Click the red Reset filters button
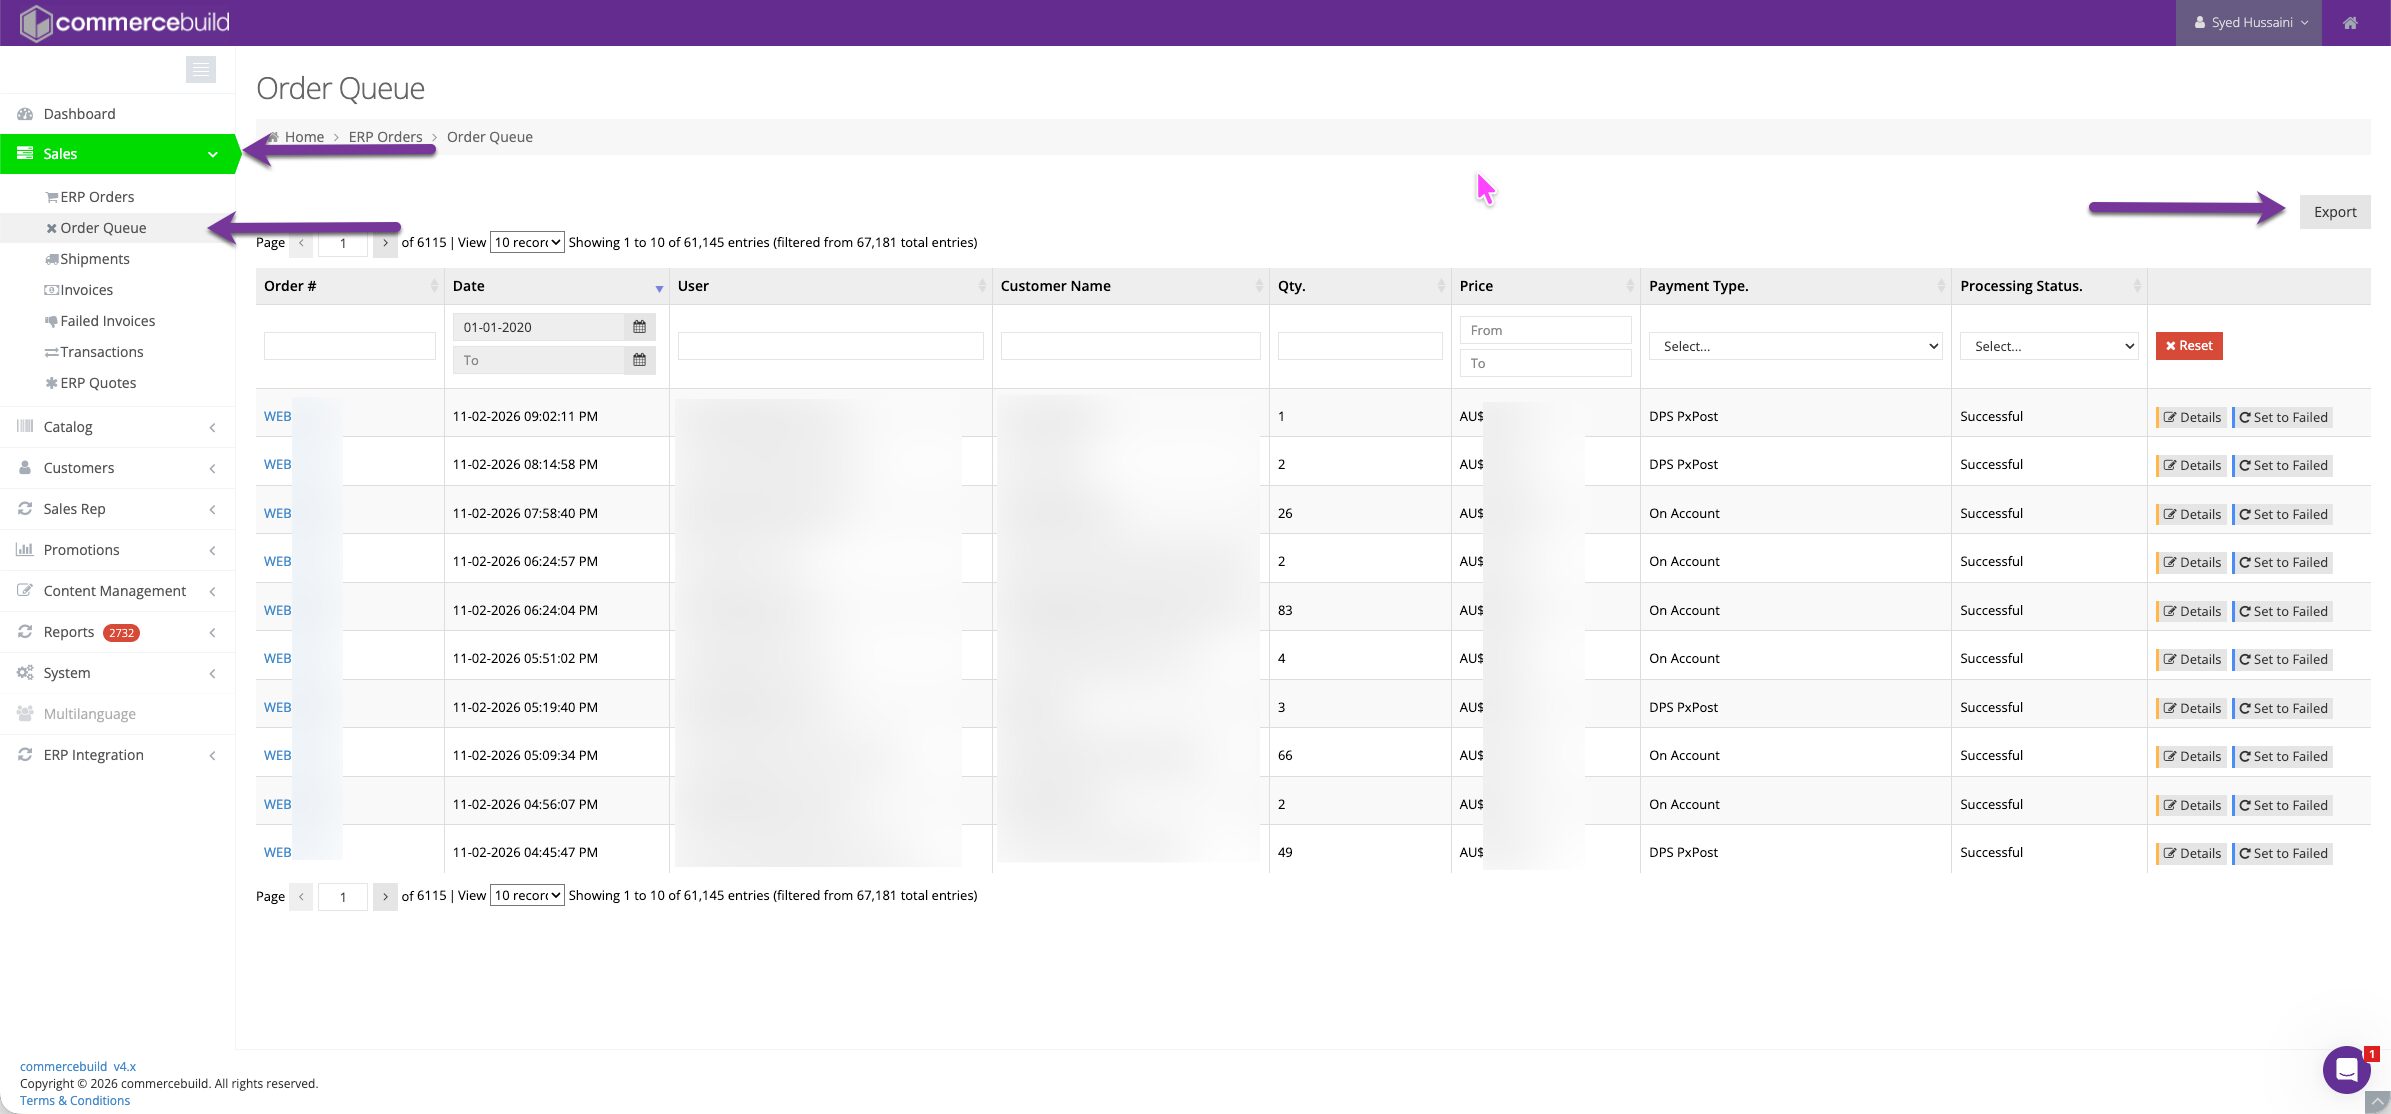 coord(2188,346)
